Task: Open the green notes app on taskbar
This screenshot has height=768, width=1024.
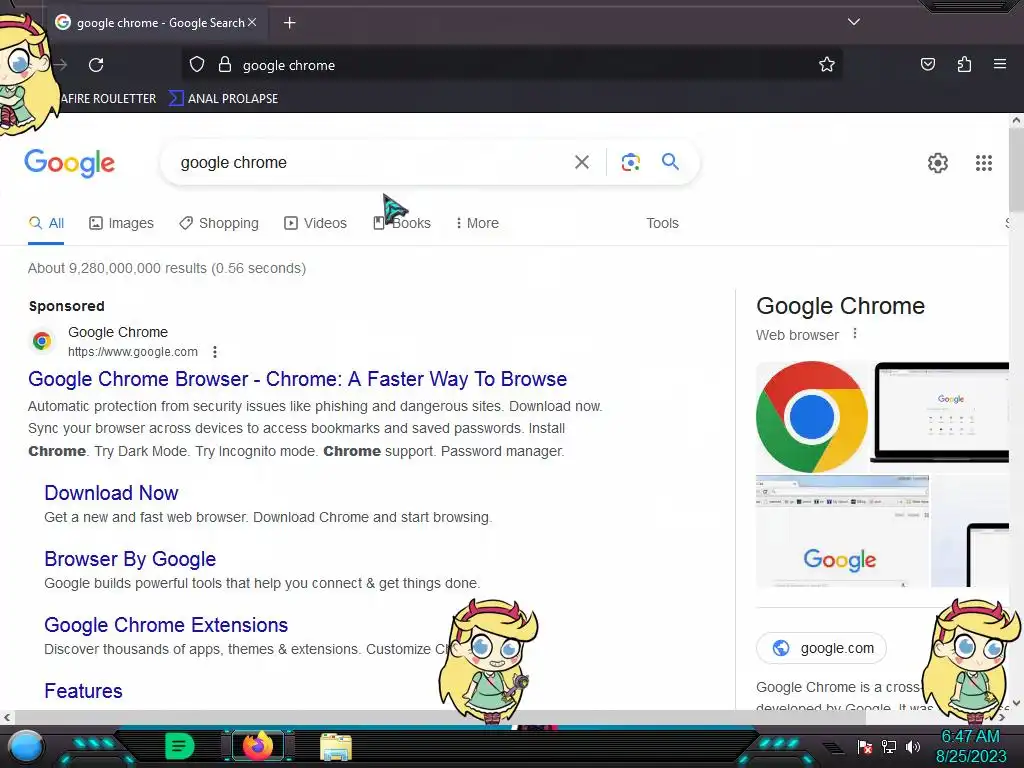Action: point(179,746)
